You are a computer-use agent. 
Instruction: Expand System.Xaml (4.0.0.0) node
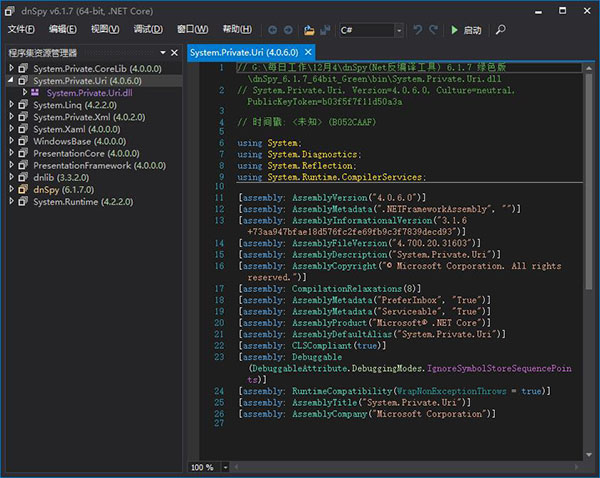(11, 129)
